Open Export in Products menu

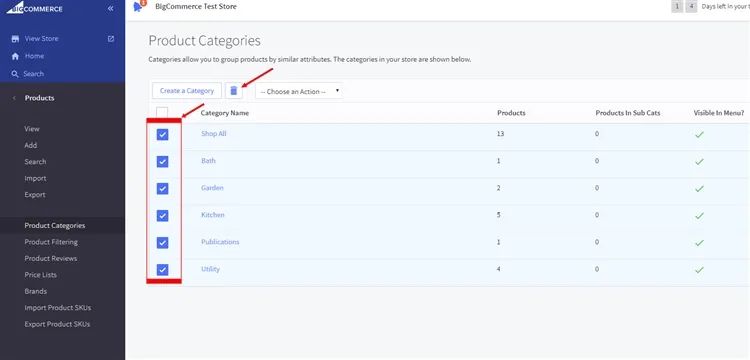tap(35, 195)
